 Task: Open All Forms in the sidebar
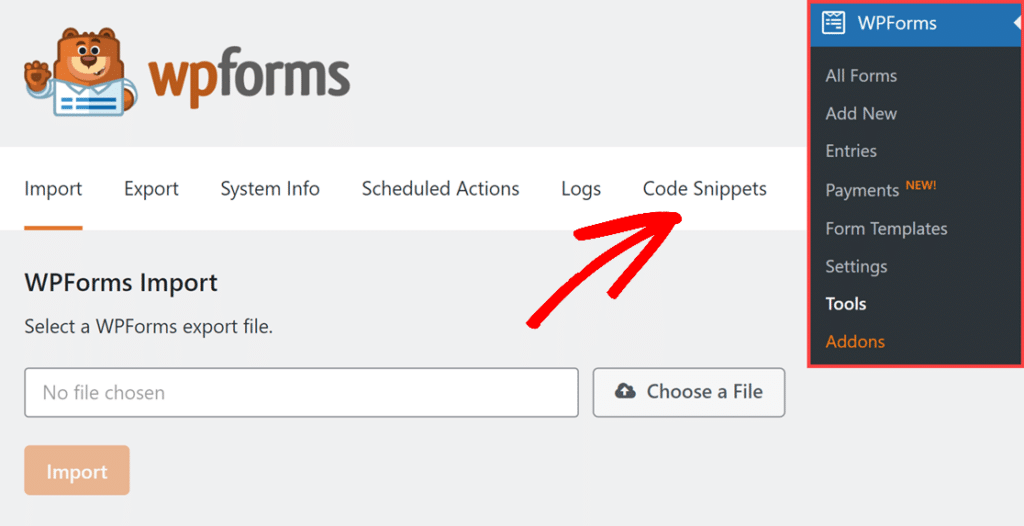(861, 76)
